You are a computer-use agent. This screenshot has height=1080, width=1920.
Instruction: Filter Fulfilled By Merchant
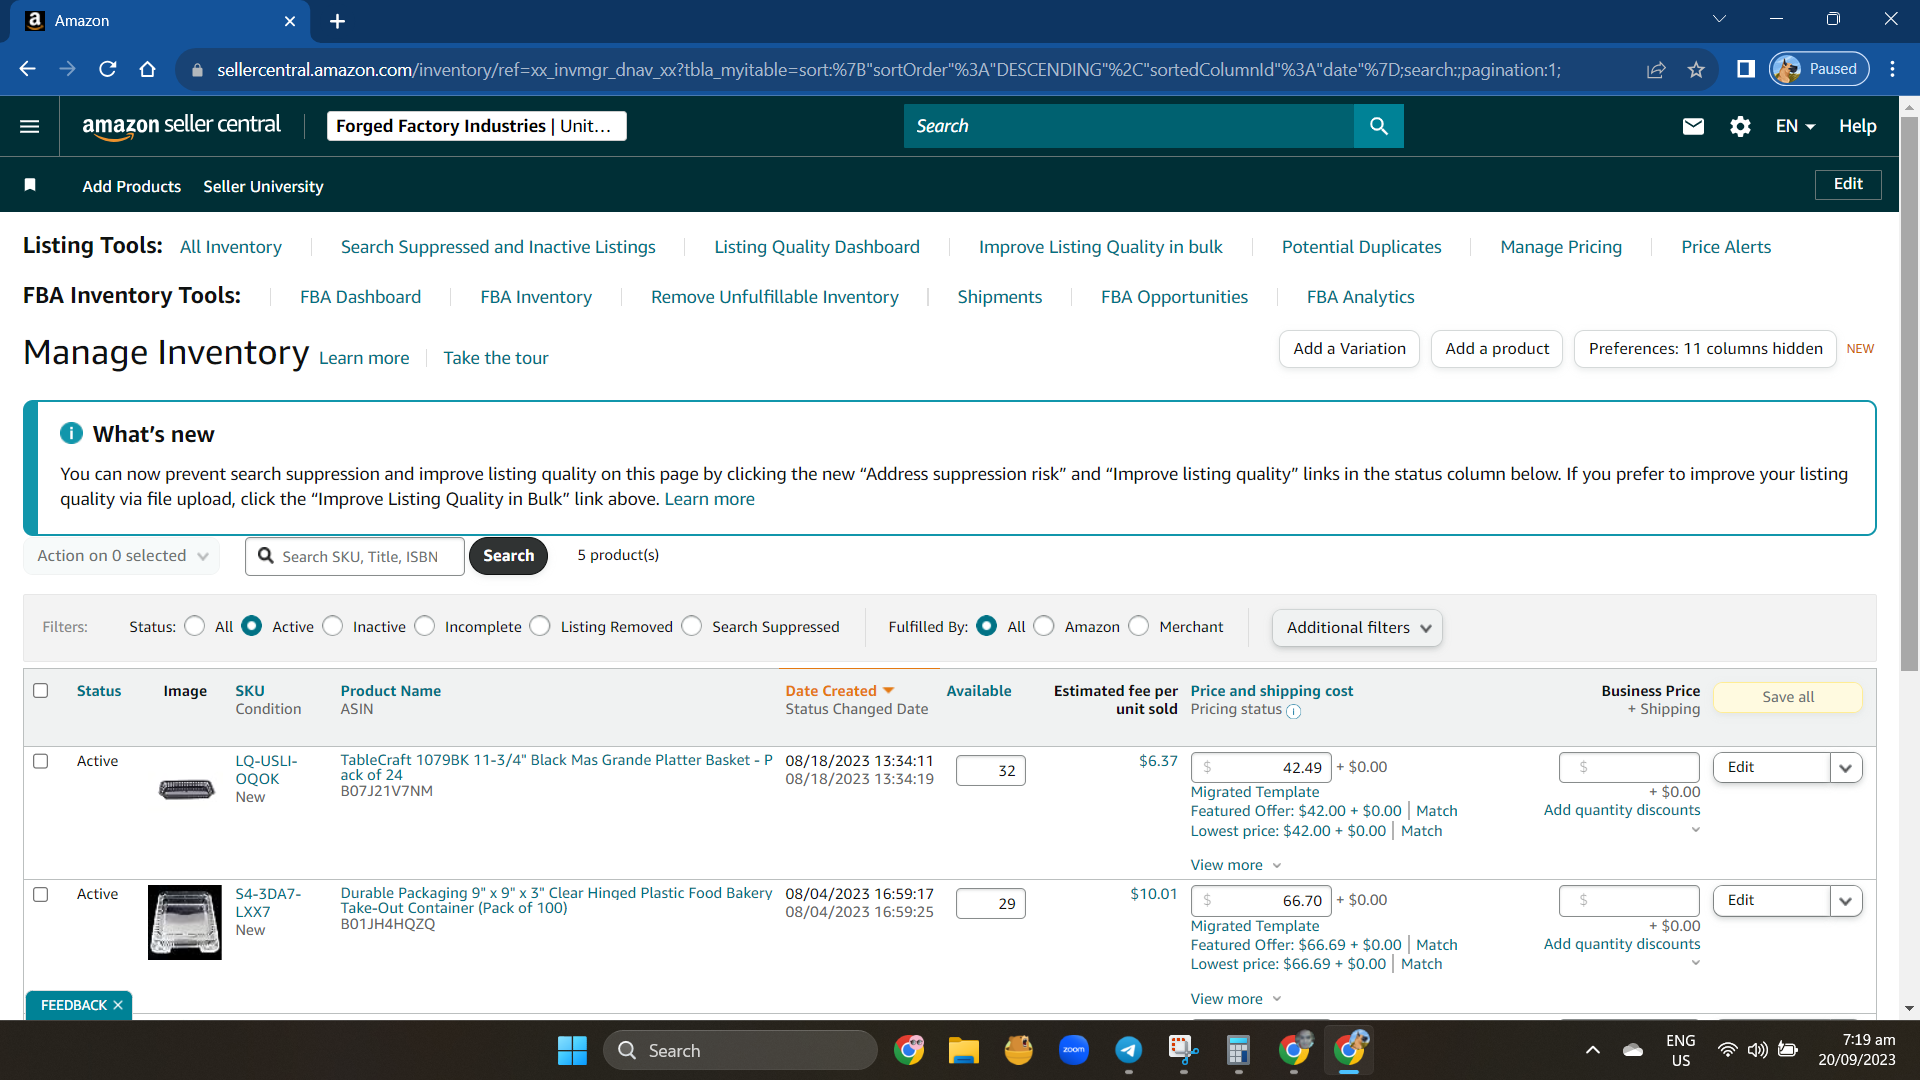coord(1139,626)
